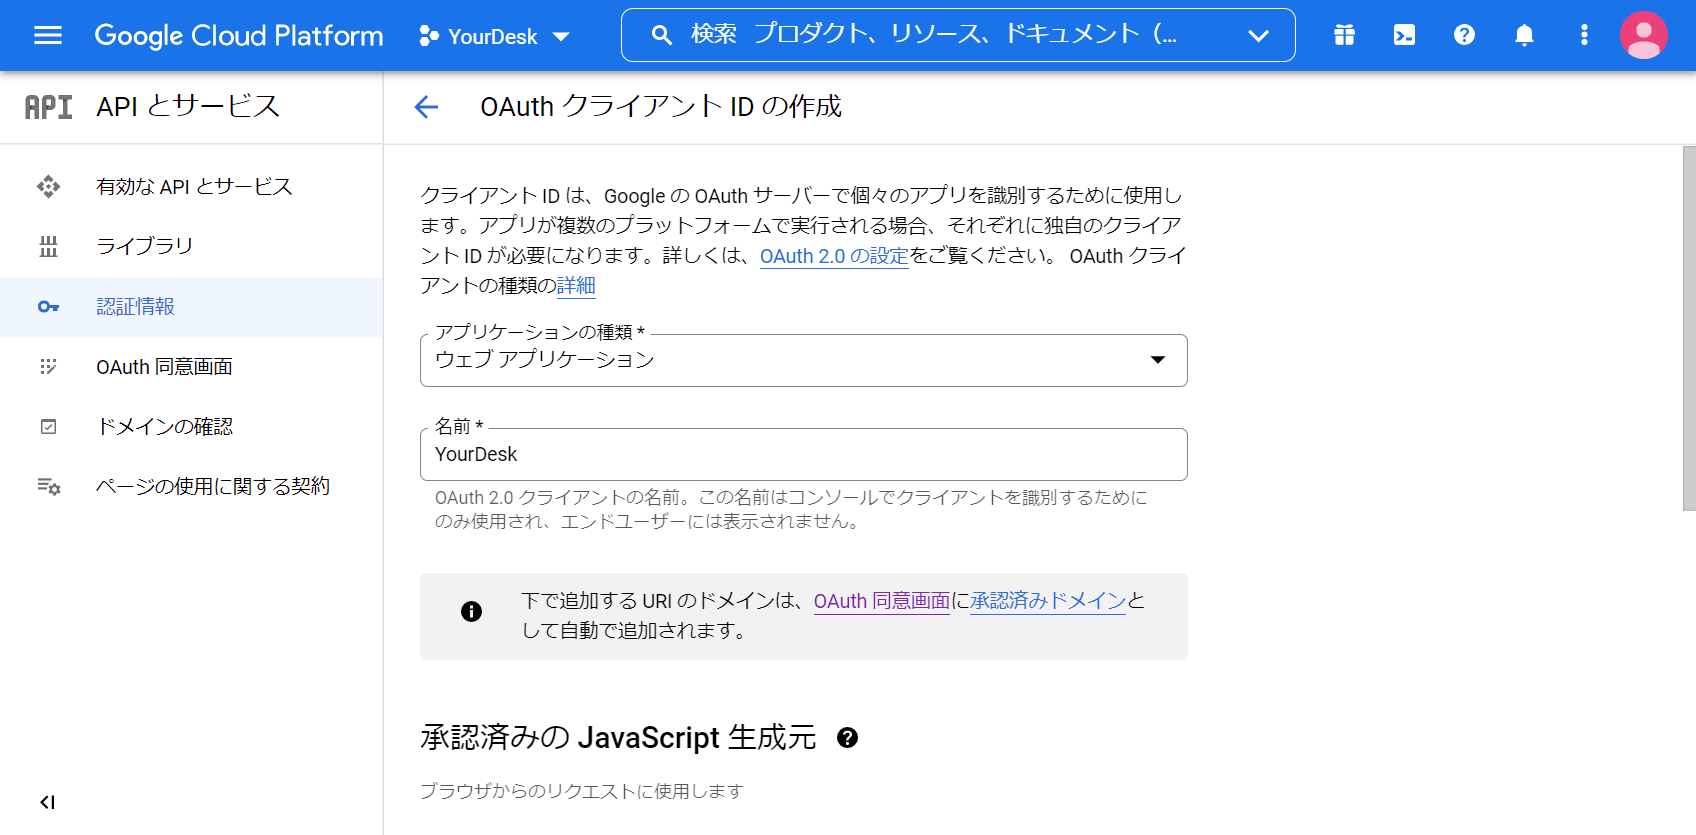Click the 有効な API とサービス icon

coord(48,186)
